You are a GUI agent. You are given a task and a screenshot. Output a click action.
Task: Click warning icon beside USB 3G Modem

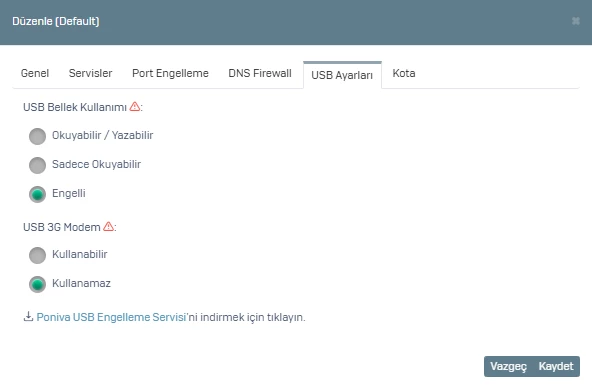point(108,226)
